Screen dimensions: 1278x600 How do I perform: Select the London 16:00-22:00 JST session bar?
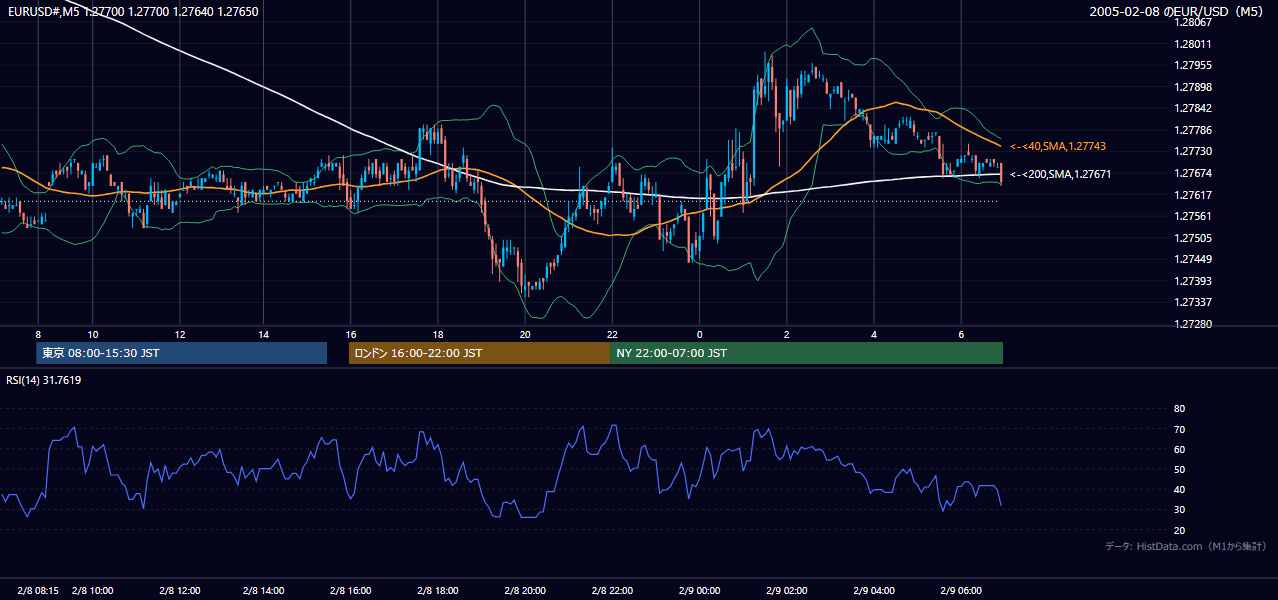(479, 353)
